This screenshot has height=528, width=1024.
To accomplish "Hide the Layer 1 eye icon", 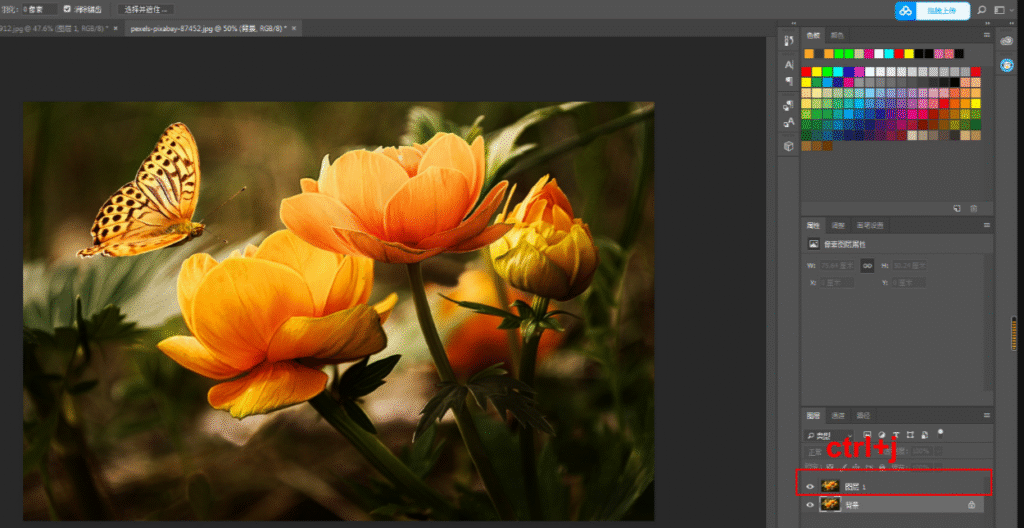I will (810, 486).
